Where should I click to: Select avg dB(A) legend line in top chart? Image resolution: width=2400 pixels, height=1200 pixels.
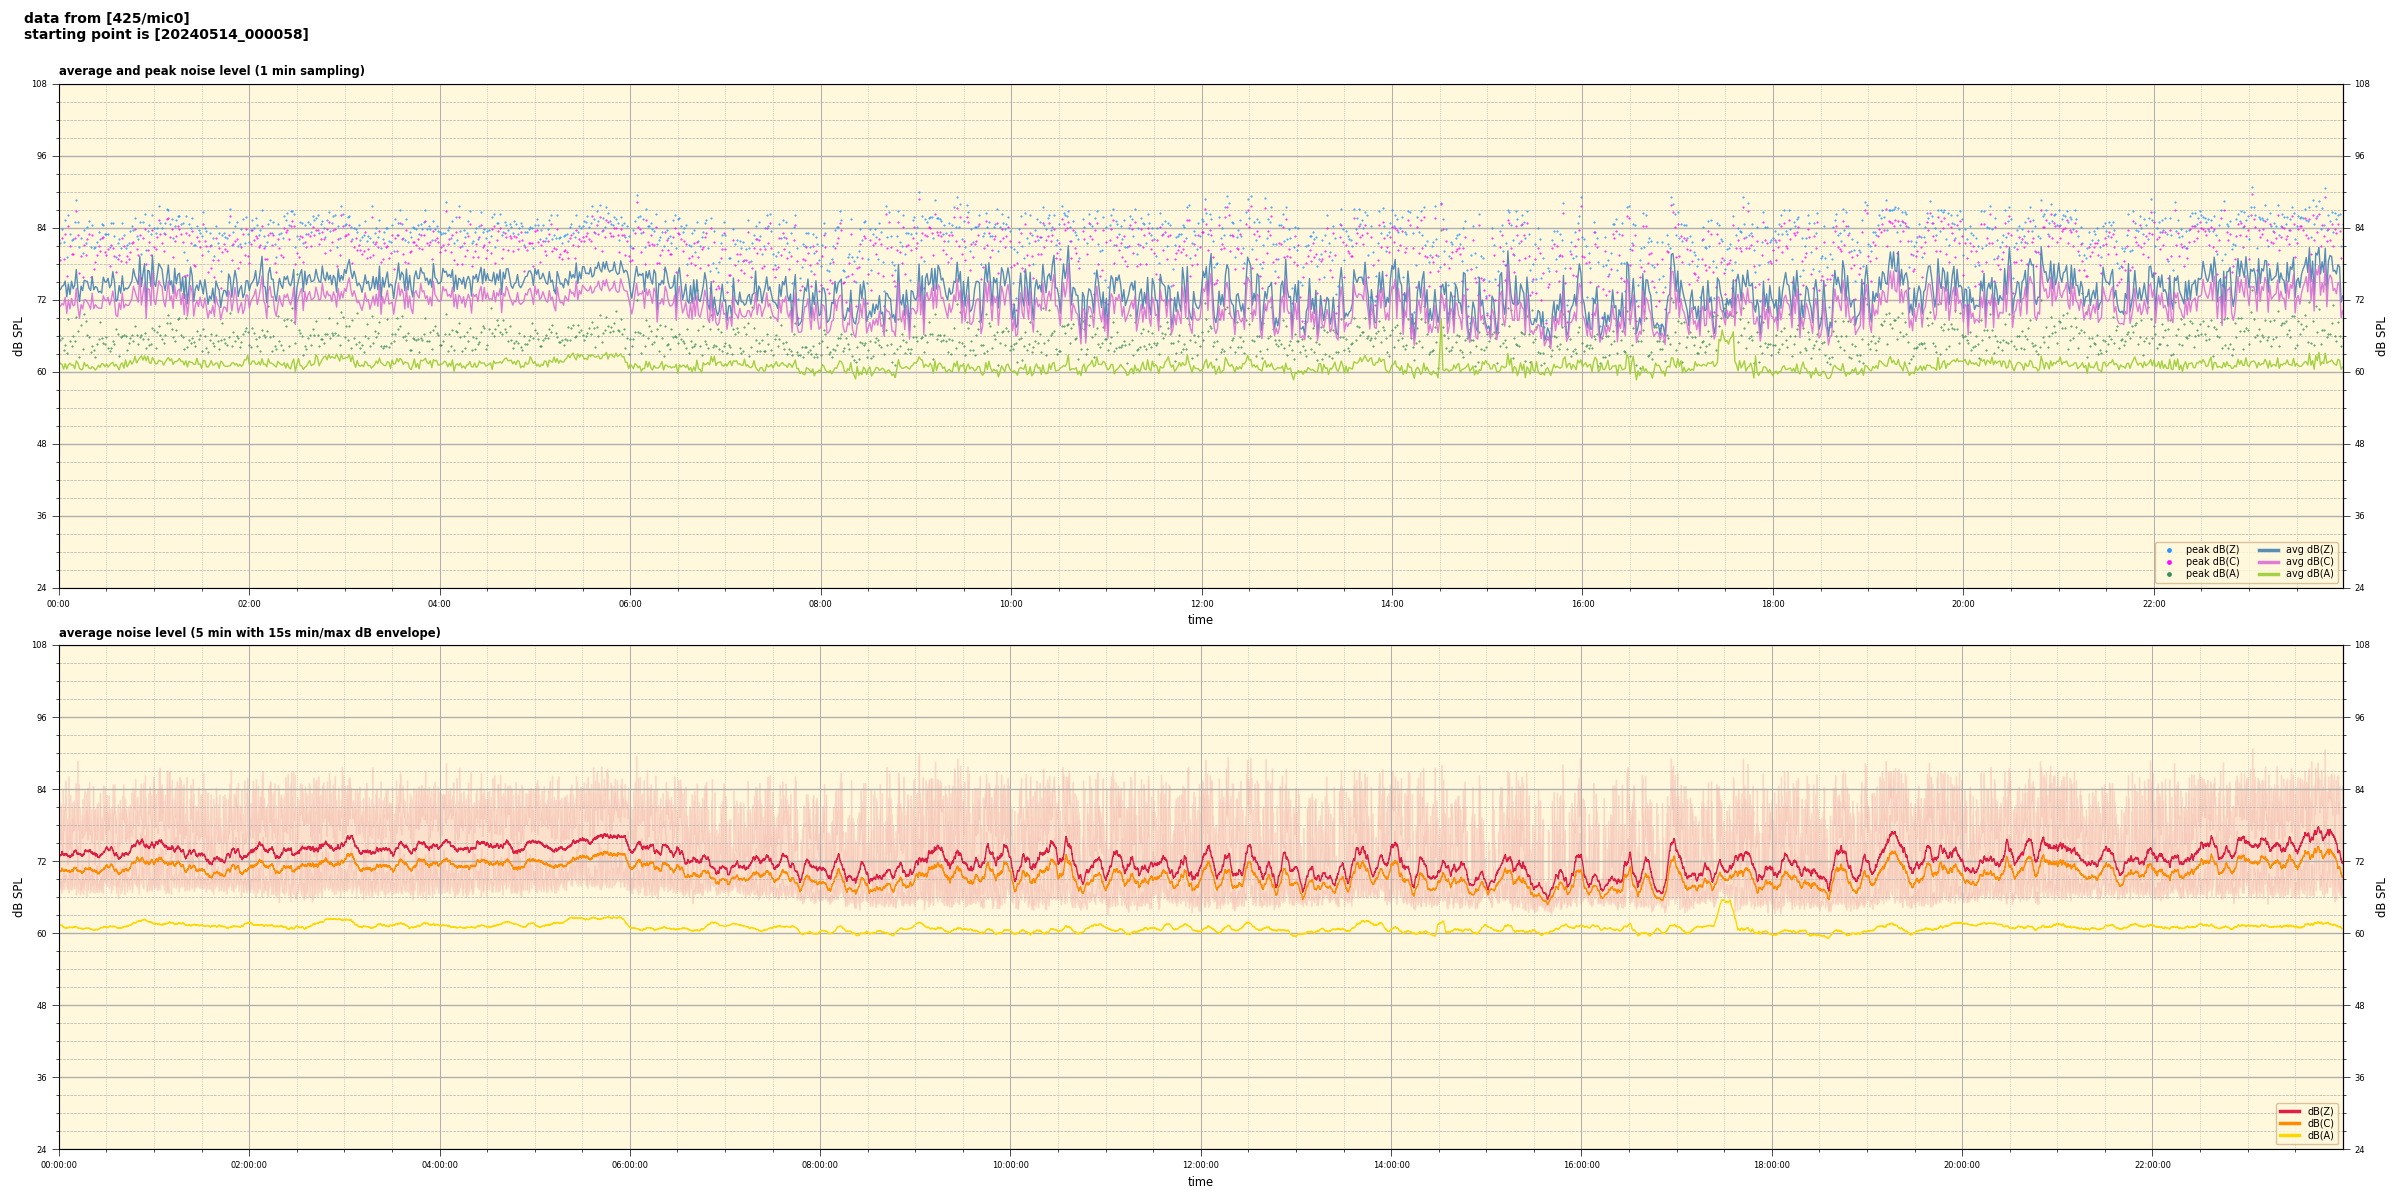pyautogui.click(x=2269, y=574)
